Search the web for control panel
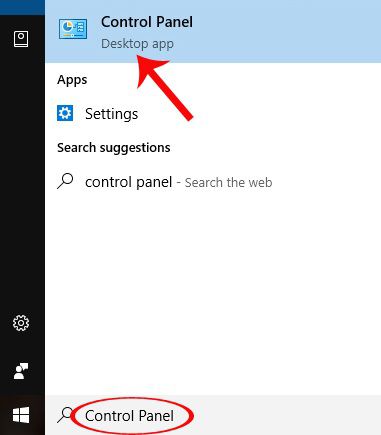The width and height of the screenshot is (381, 435). pos(213,182)
